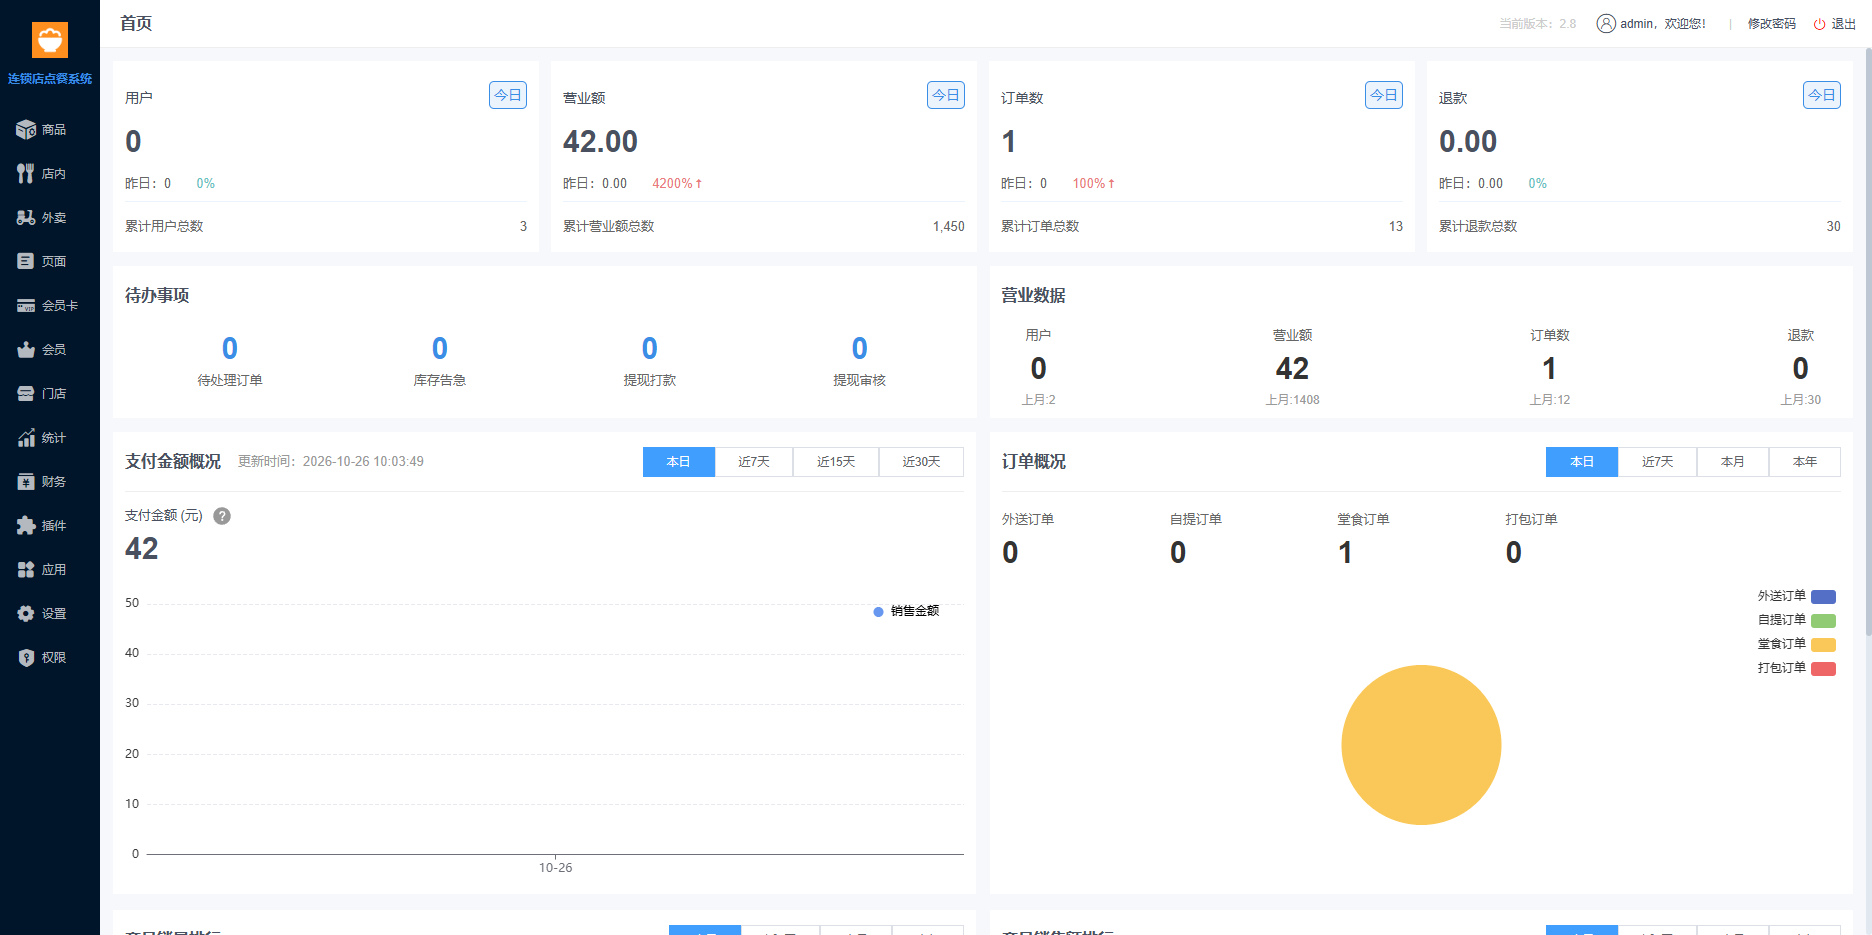The height and width of the screenshot is (935, 1872).
Task: Click the yellow pie chart slice
Action: [x=1421, y=745]
